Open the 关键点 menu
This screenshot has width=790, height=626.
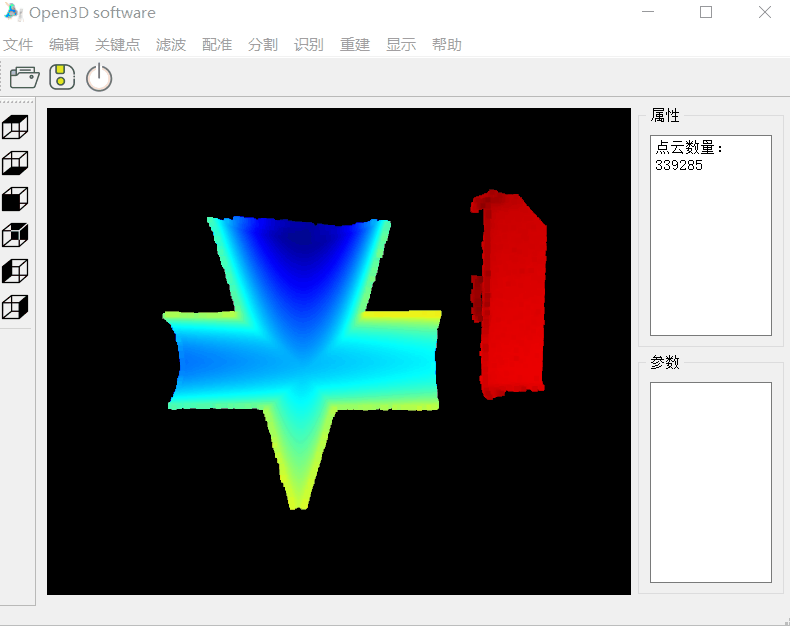click(117, 44)
